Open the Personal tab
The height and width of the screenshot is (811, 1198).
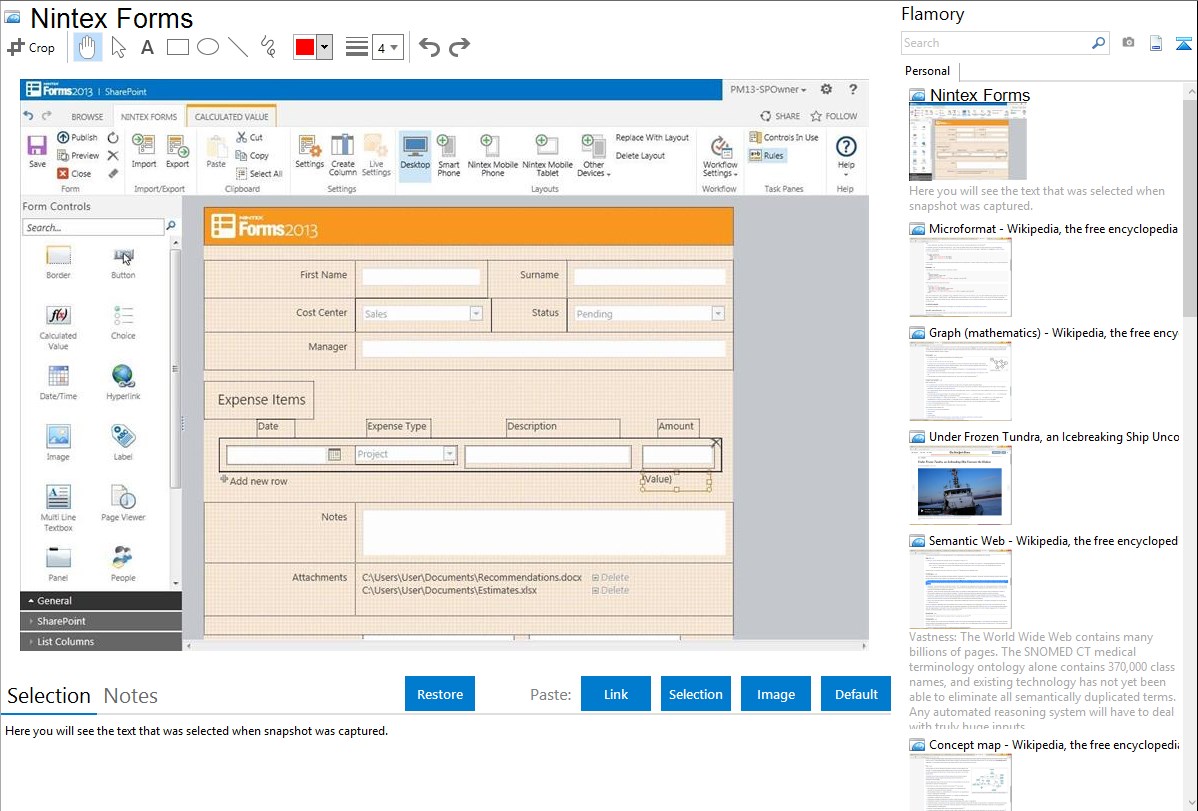(x=927, y=71)
